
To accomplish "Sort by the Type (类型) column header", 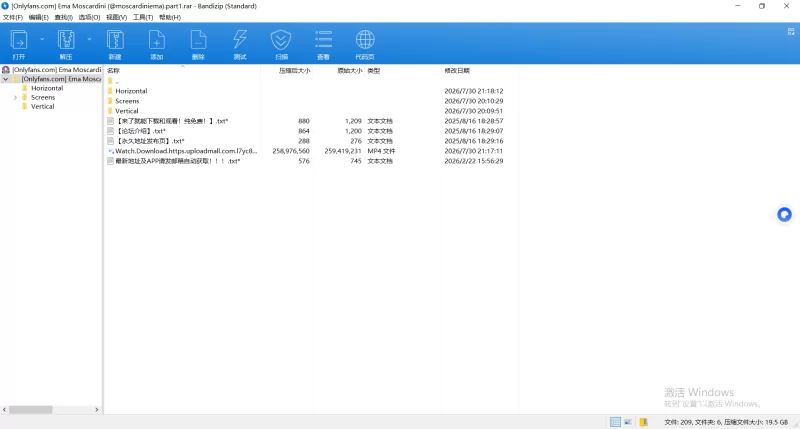I will click(x=373, y=70).
